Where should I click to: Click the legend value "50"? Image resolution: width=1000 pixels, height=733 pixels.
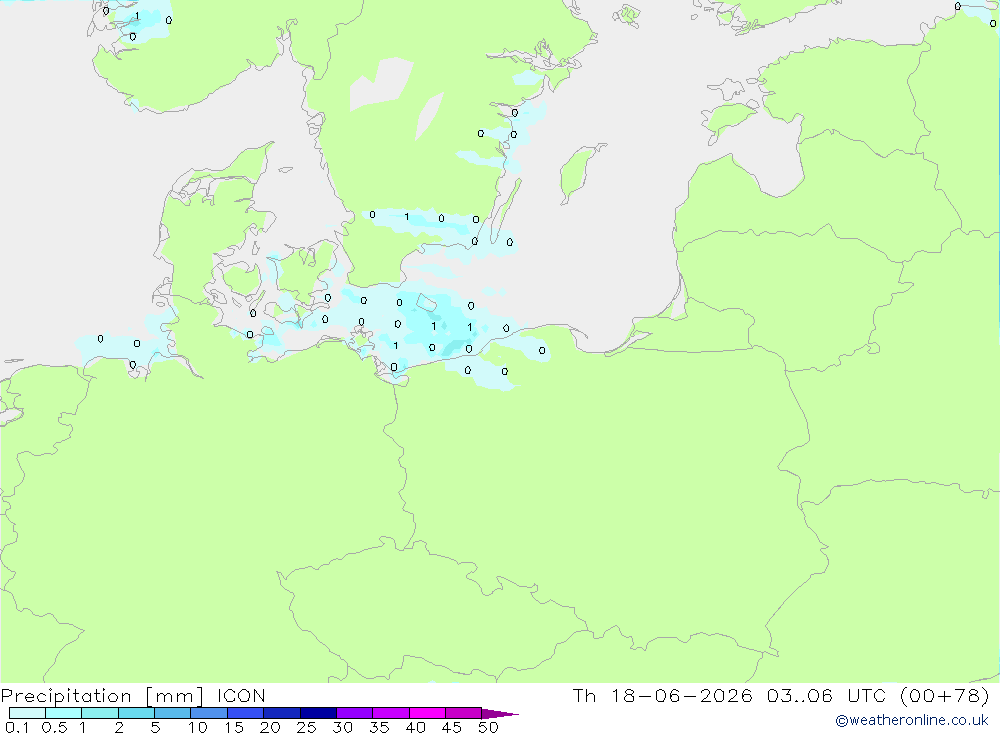(489, 727)
